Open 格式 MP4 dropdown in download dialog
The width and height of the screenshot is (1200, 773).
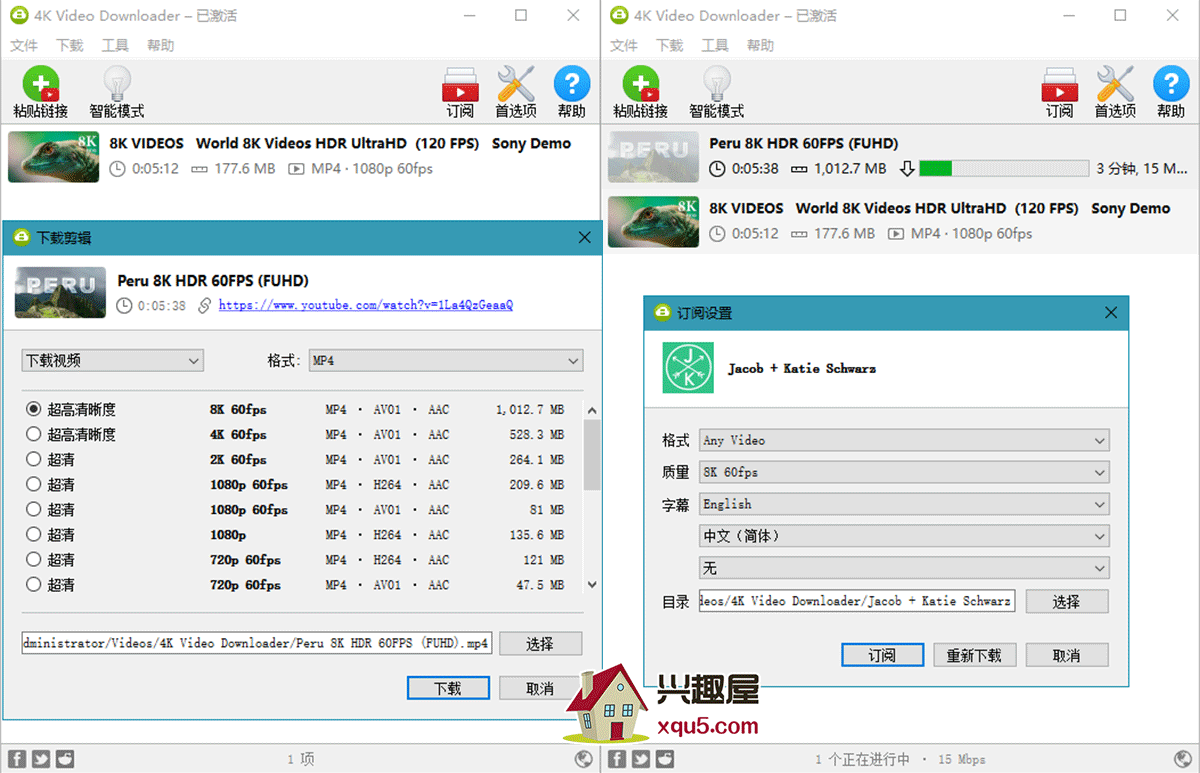[x=445, y=360]
